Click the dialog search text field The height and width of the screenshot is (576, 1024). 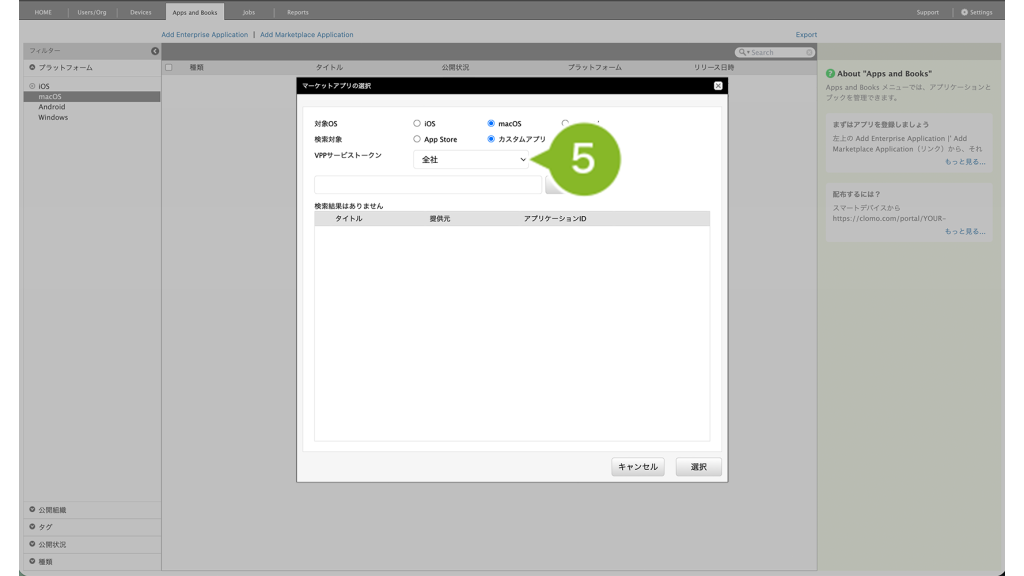pyautogui.click(x=428, y=185)
